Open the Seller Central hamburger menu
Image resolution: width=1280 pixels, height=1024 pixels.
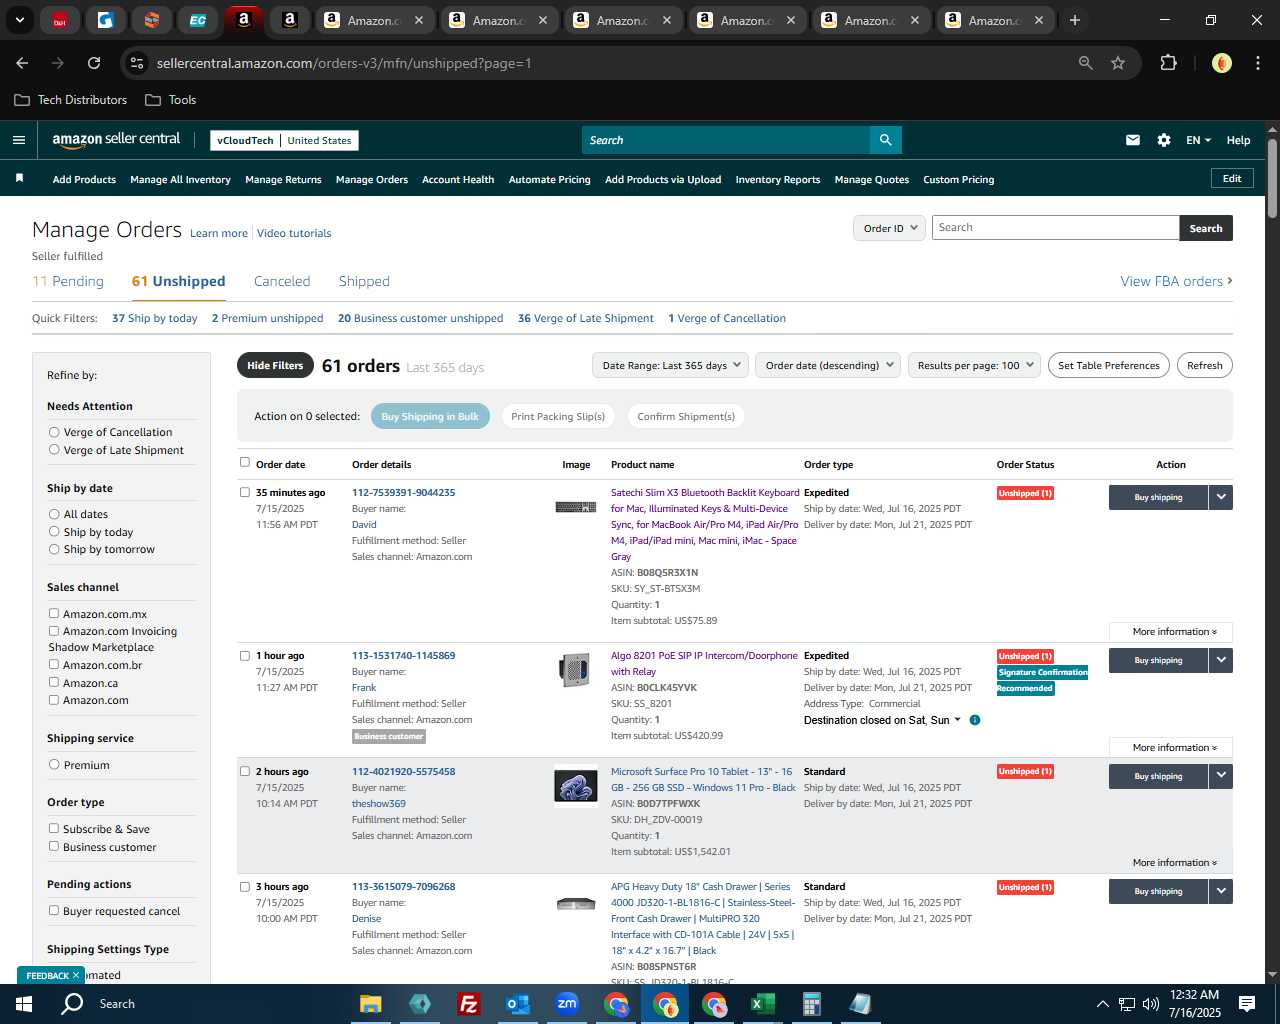pyautogui.click(x=18, y=140)
